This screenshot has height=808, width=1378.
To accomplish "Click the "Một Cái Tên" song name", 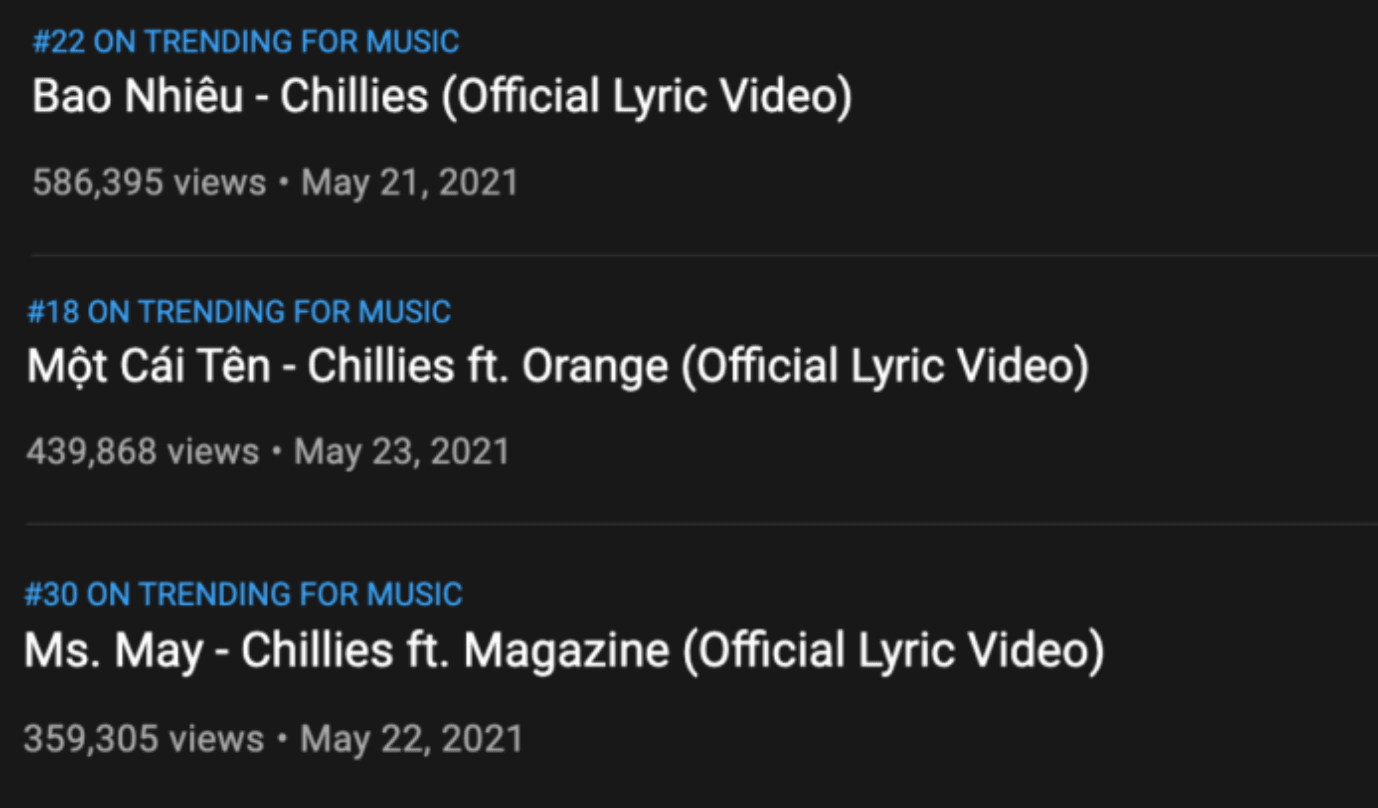I will coord(148,367).
